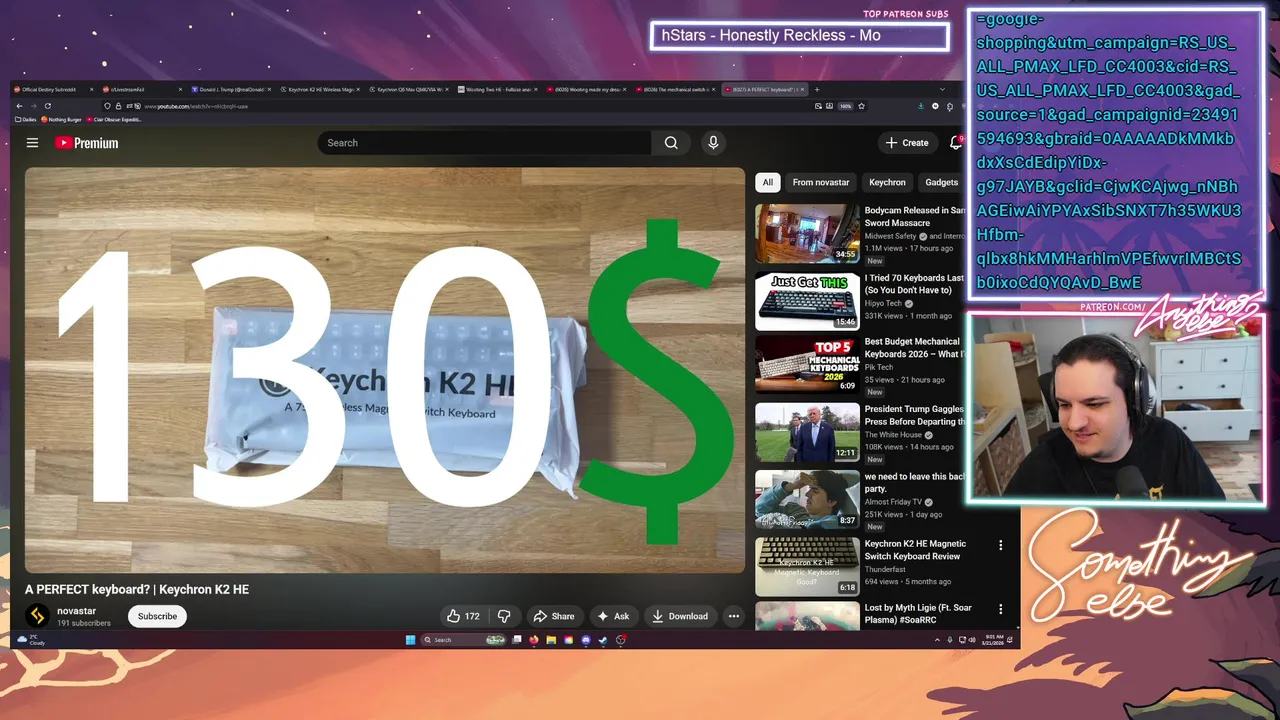Screen dimensions: 1280x720
Task: Reload the page in browser toolbar
Action: click(47, 106)
